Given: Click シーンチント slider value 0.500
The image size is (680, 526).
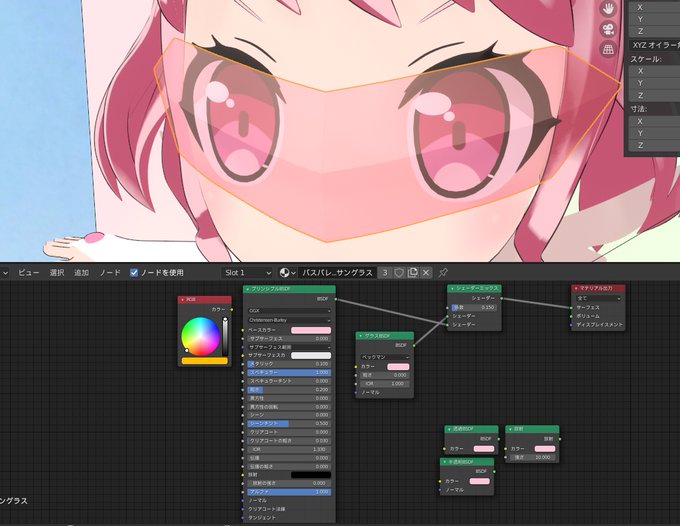Looking at the screenshot, I should pyautogui.click(x=289, y=424).
